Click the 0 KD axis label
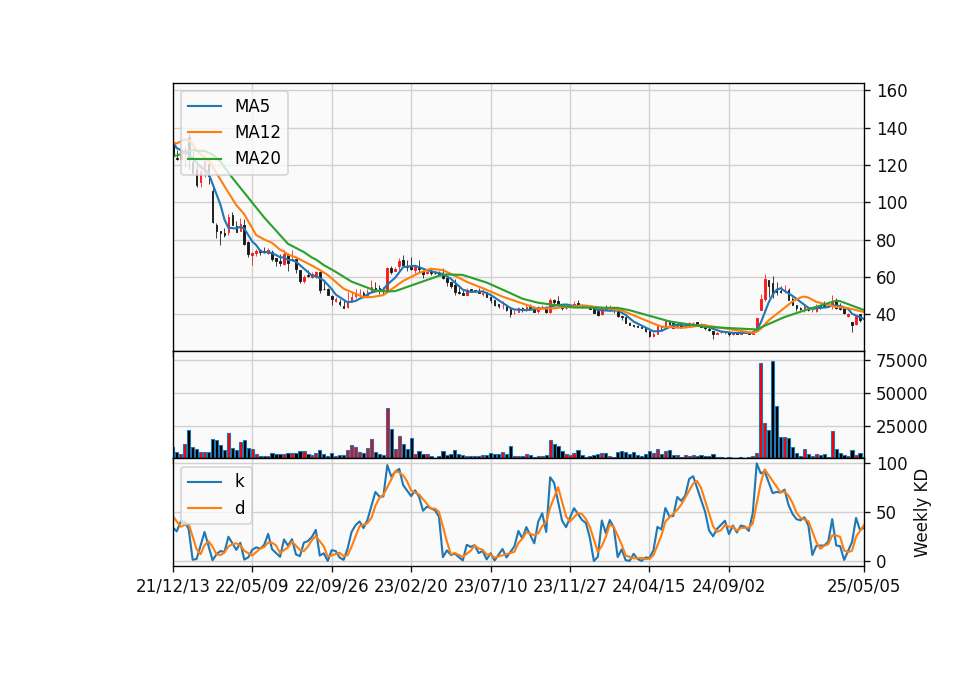This screenshot has height=690, width=960. click(x=882, y=561)
